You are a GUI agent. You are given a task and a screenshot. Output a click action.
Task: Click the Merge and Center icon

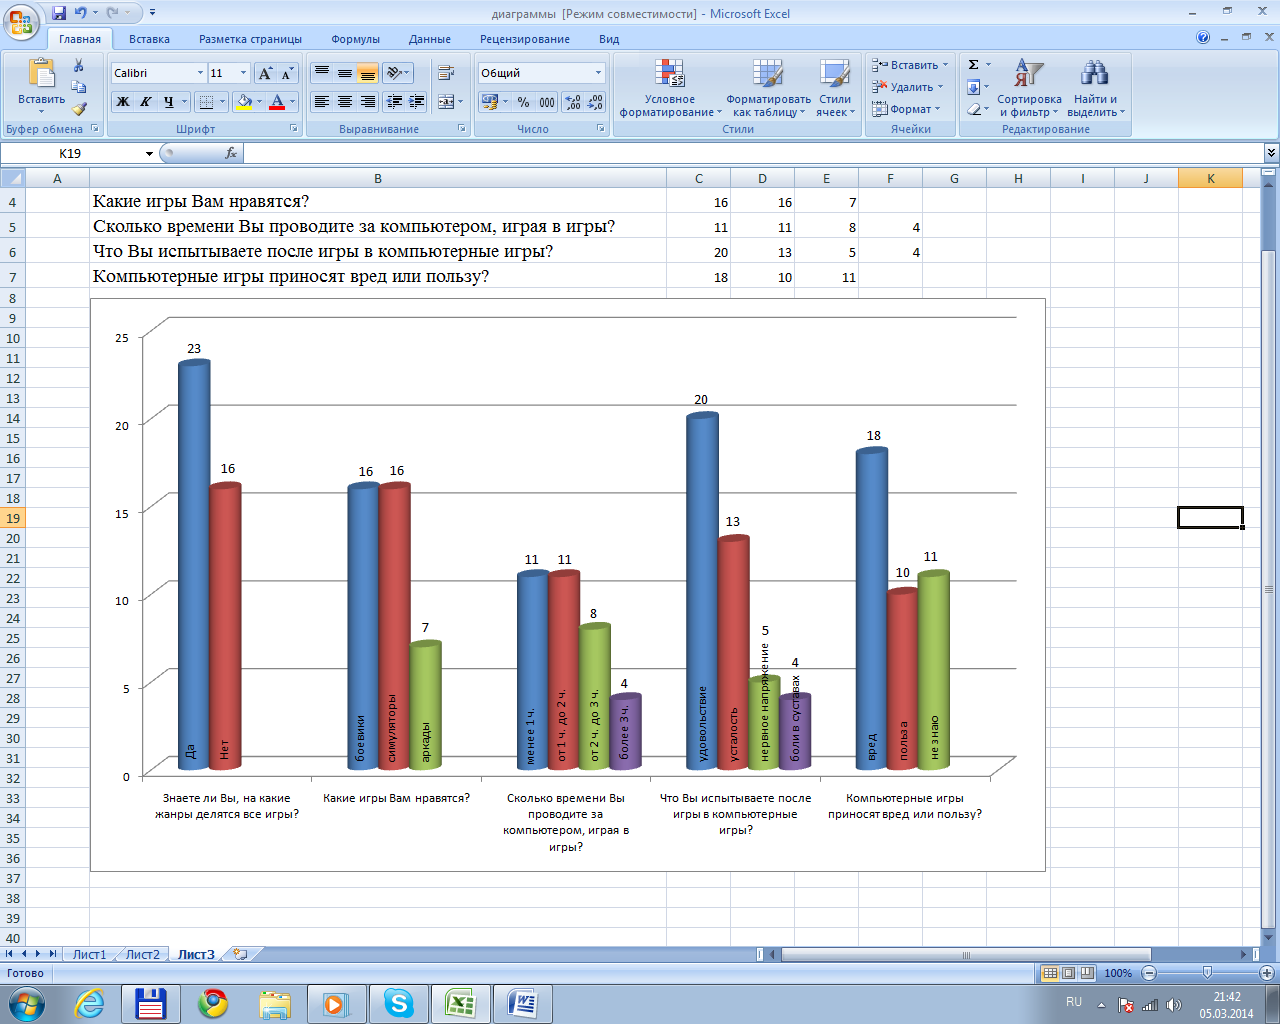pyautogui.click(x=447, y=102)
